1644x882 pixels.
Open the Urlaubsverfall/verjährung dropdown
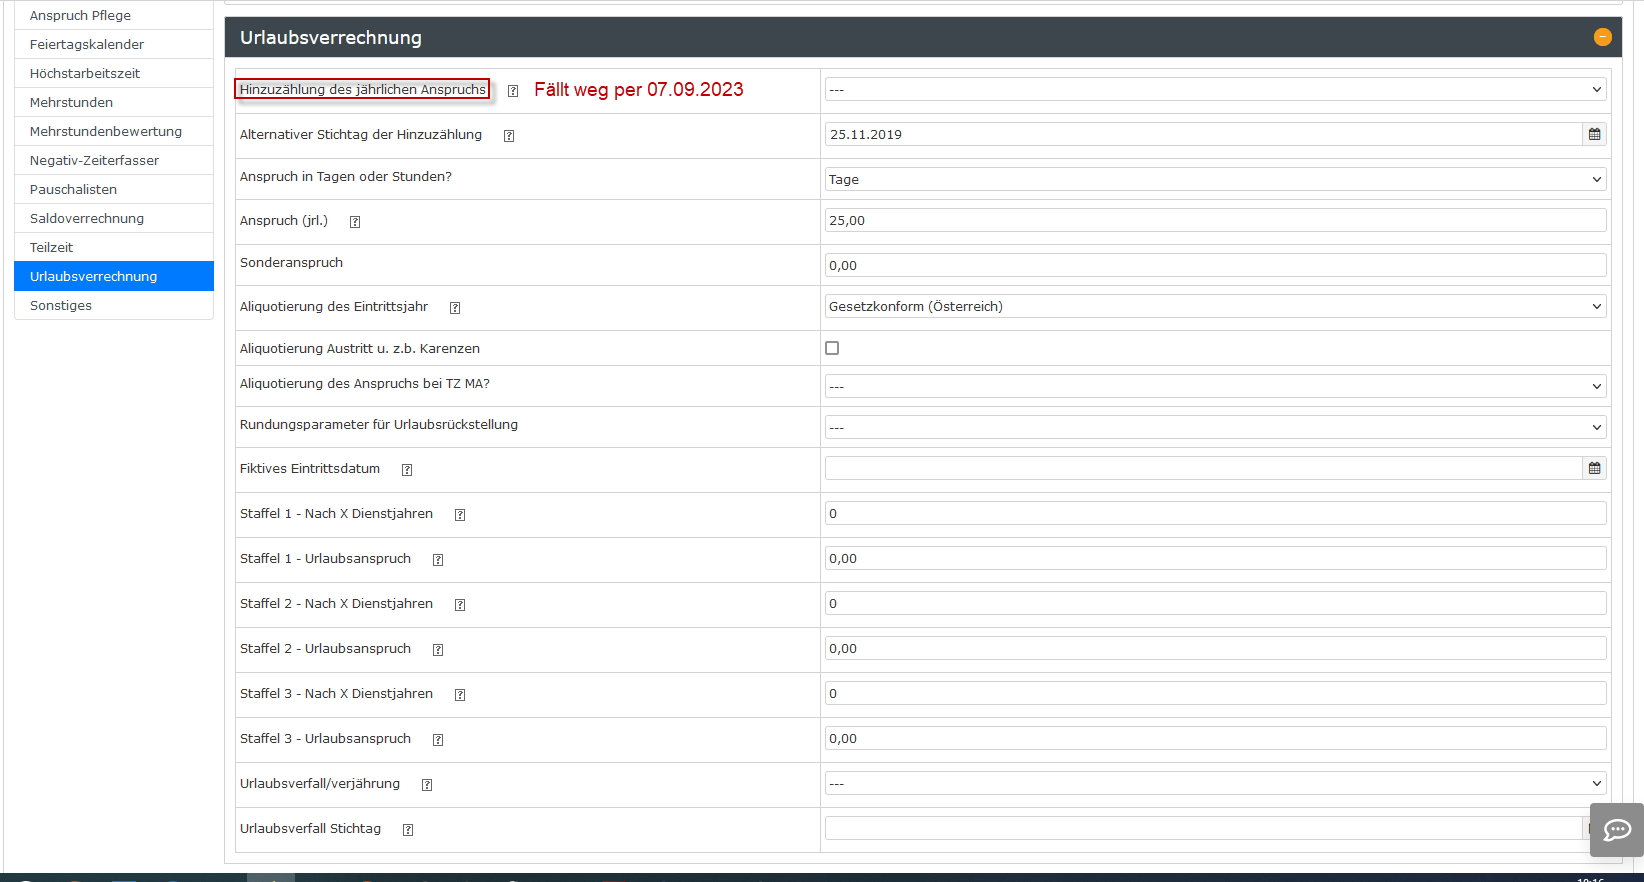click(1215, 783)
